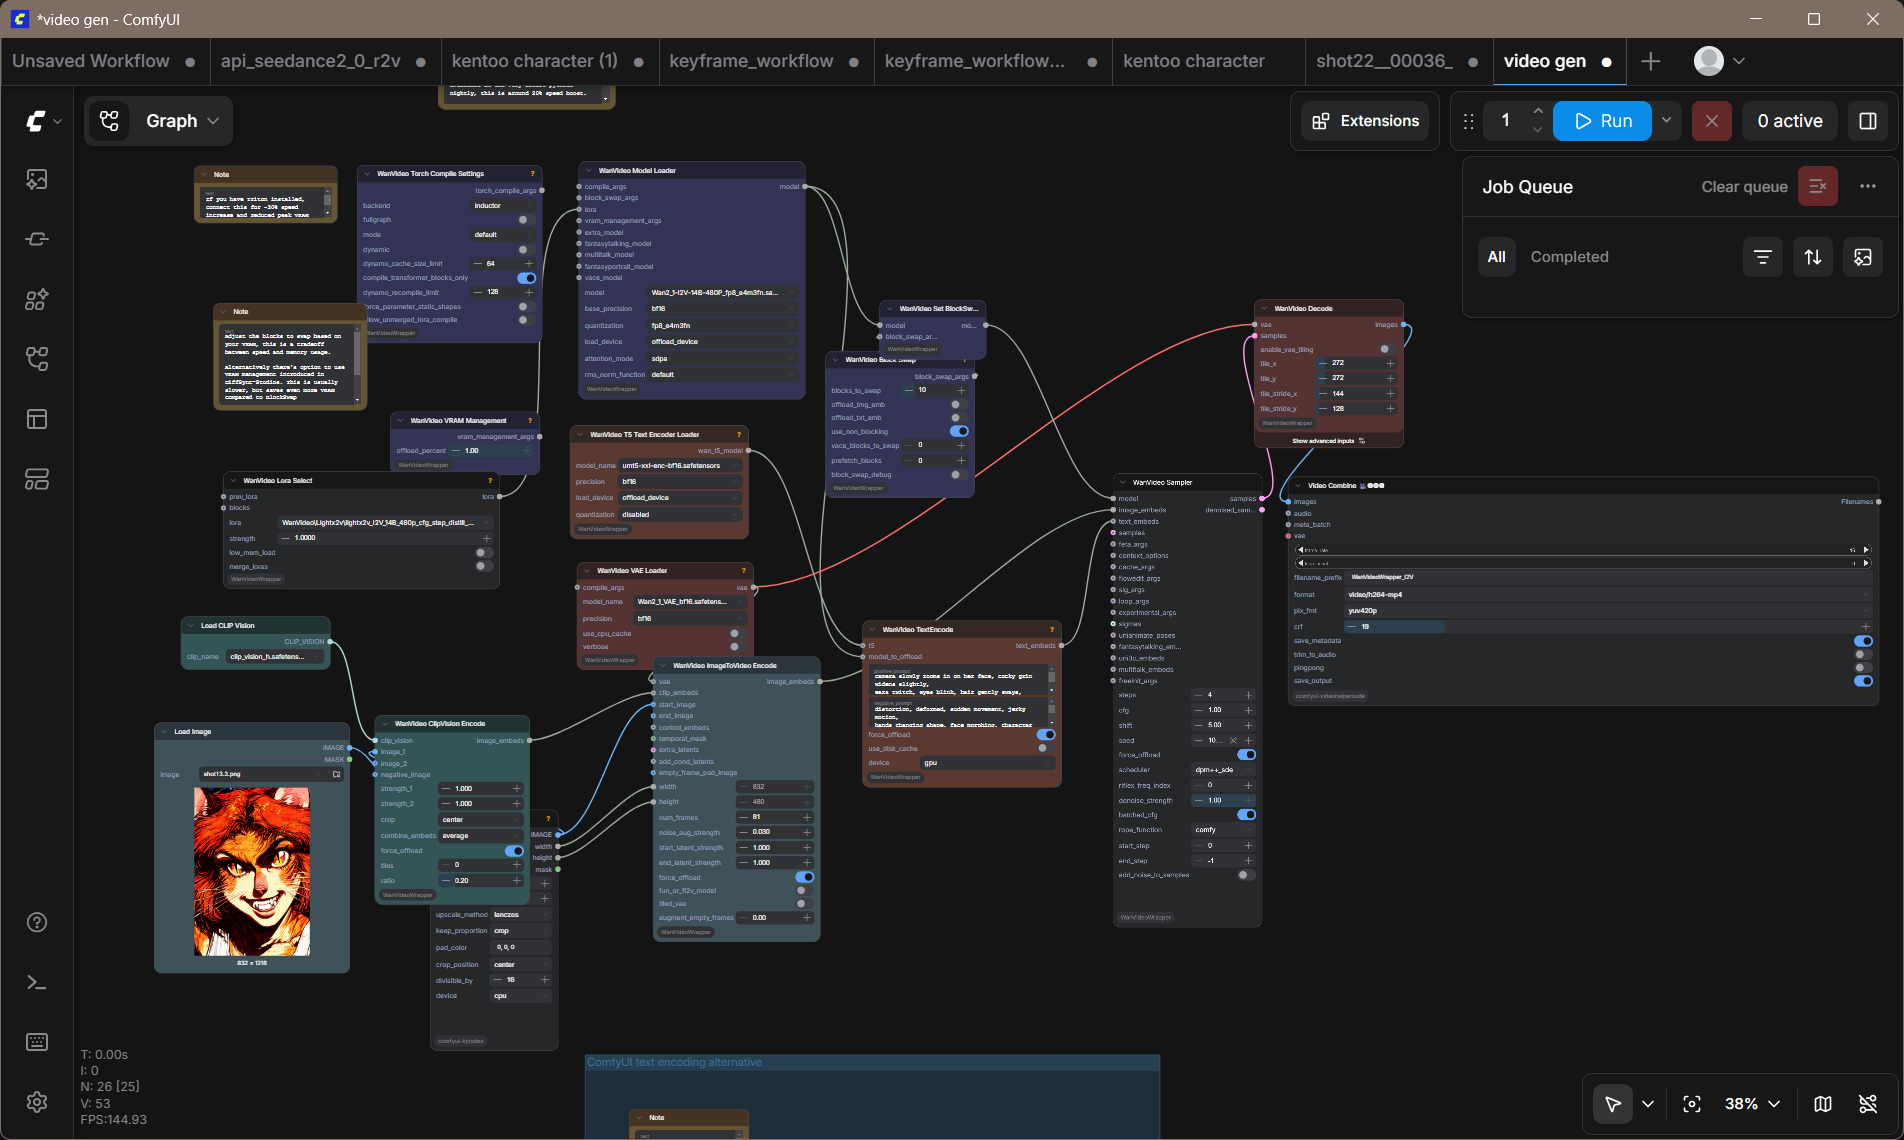Add a new workflow tab
The image size is (1904, 1140).
click(1651, 61)
